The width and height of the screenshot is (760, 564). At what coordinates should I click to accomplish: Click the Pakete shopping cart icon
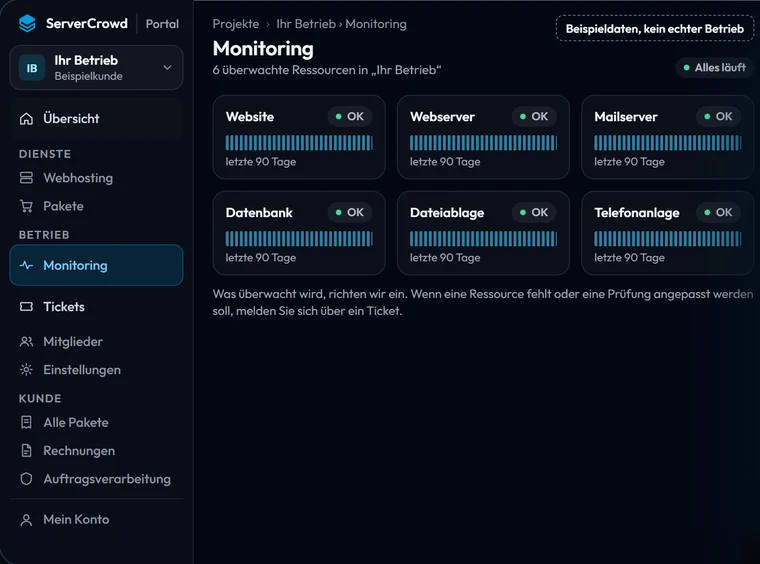(26, 206)
